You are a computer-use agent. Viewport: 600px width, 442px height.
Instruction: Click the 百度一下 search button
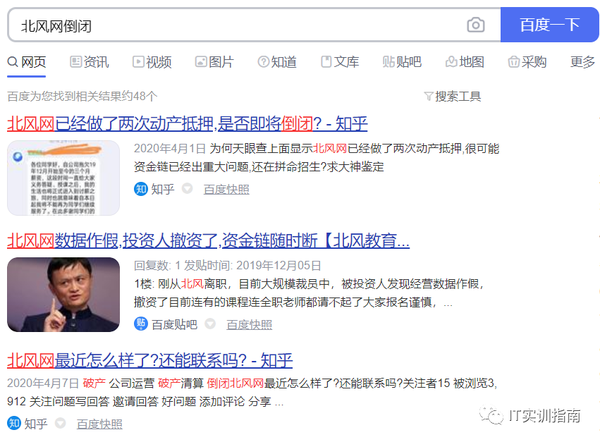(549, 25)
